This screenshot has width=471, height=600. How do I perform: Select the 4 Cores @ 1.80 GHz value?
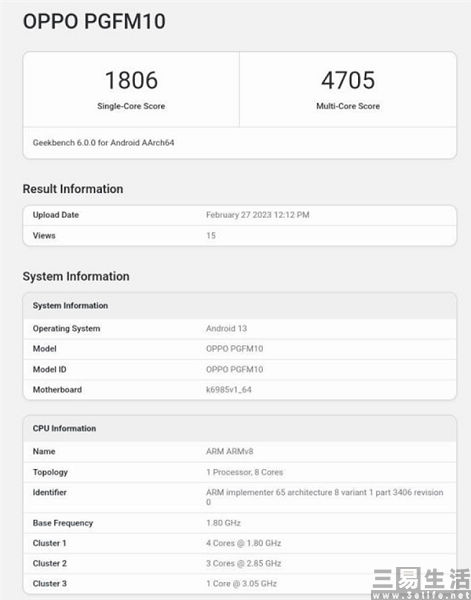[244, 543]
